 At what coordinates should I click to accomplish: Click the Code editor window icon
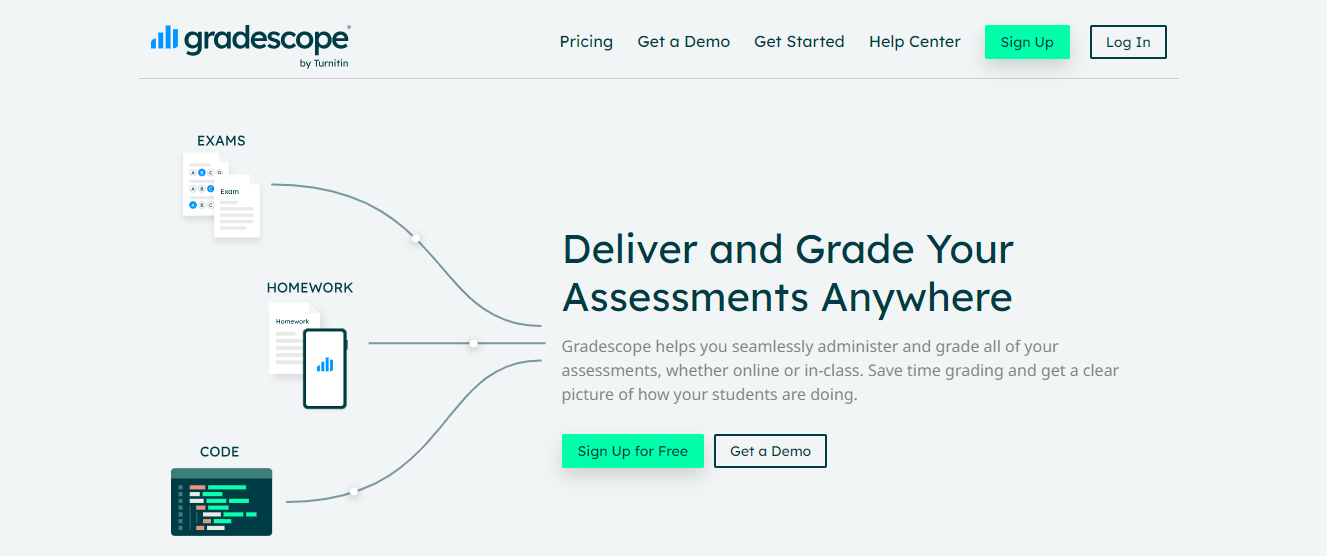click(x=221, y=501)
